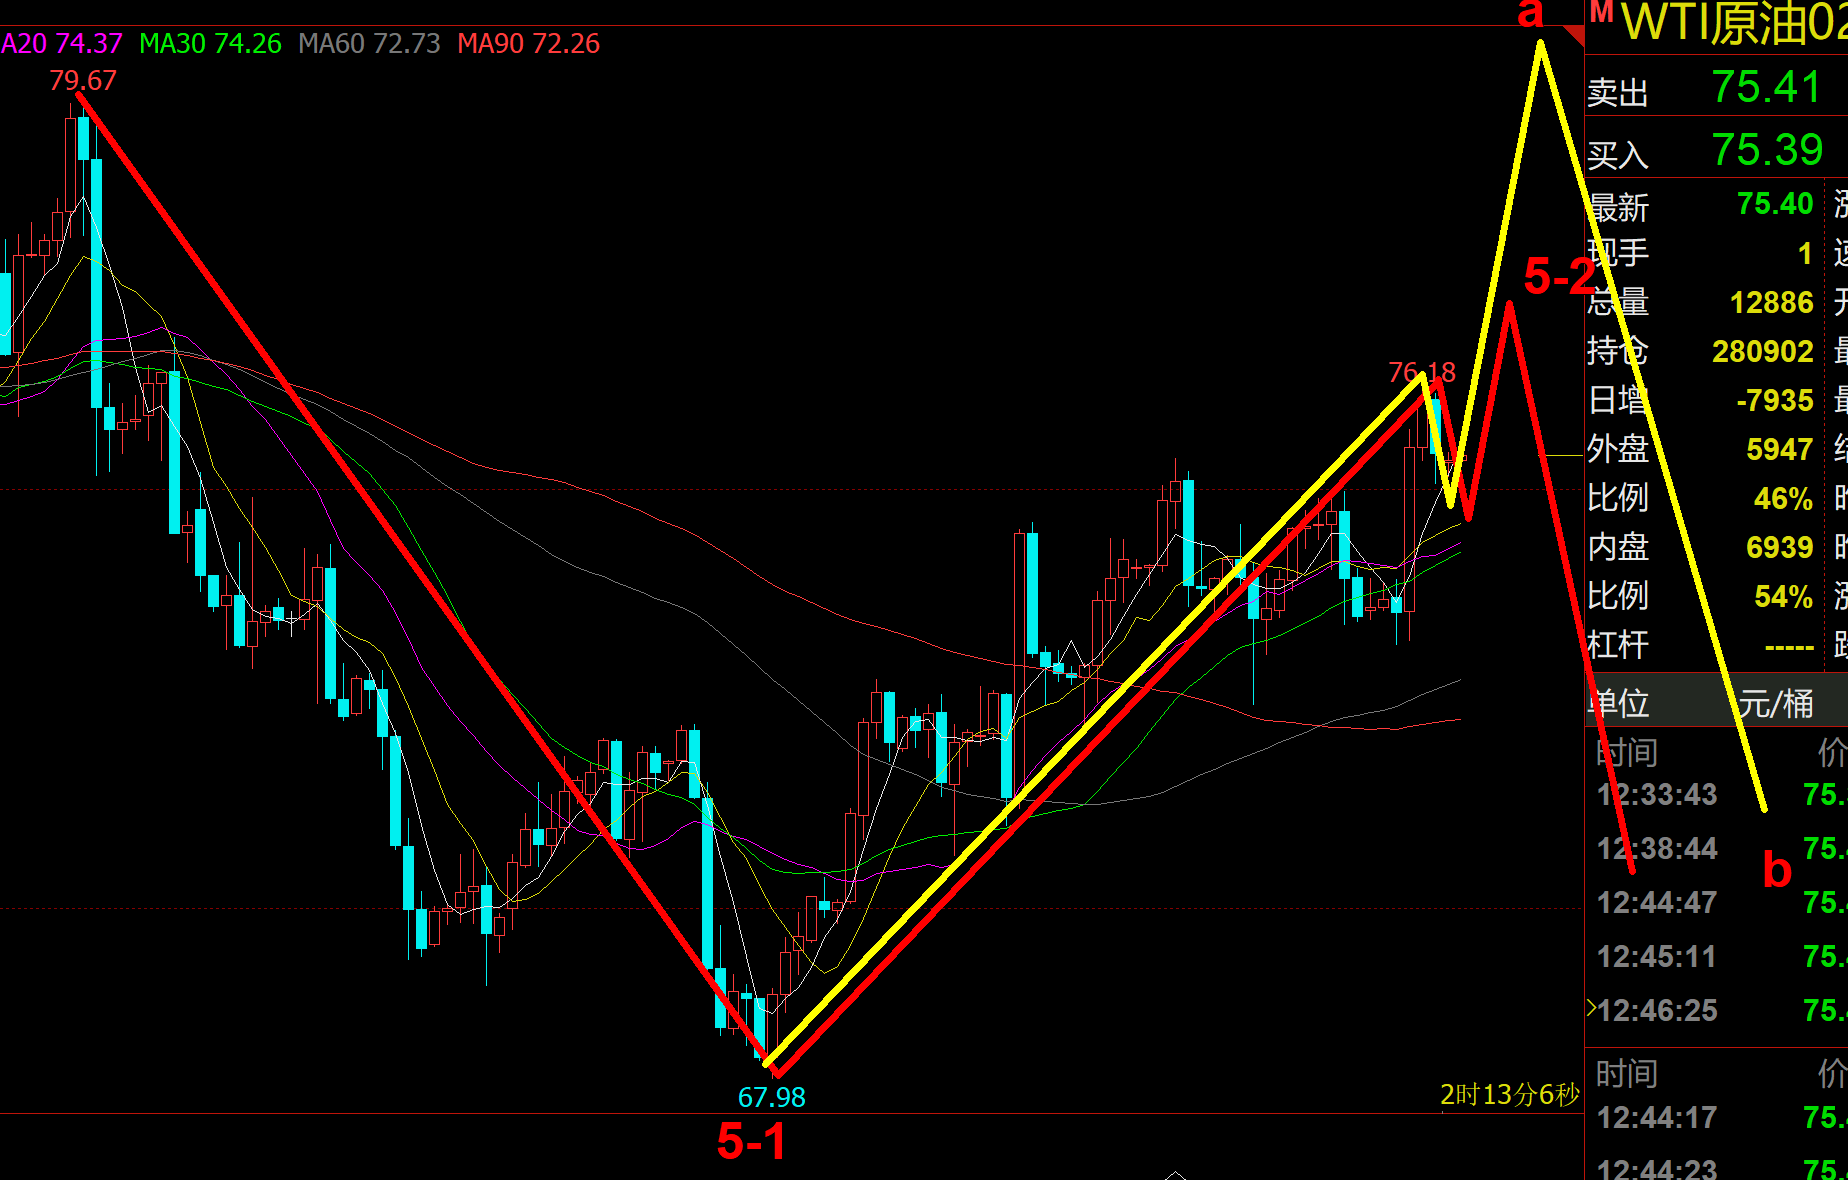Select the 12:45:11 trade row

1717,956
